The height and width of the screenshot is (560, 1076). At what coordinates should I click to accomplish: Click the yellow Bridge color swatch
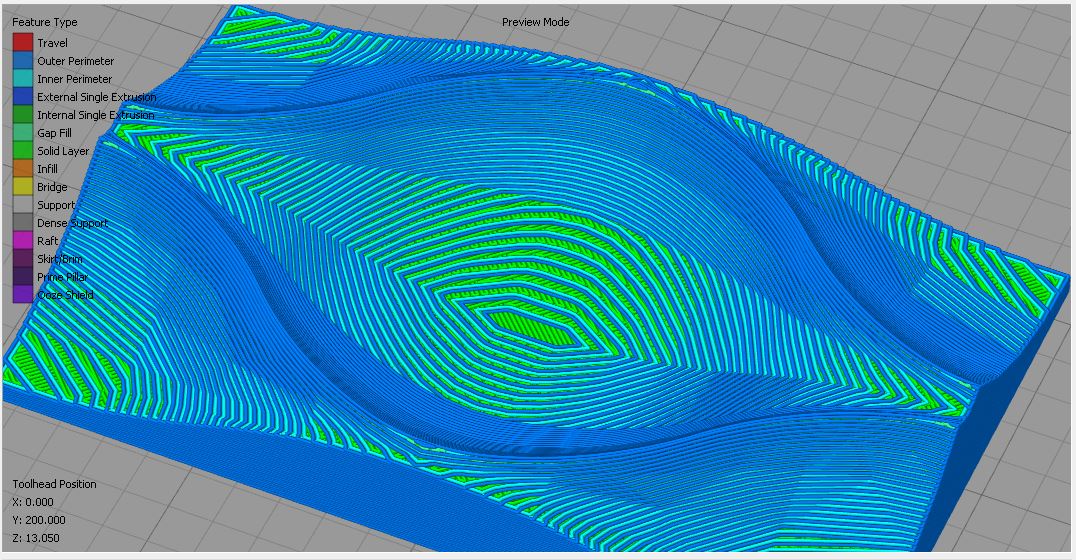click(23, 187)
